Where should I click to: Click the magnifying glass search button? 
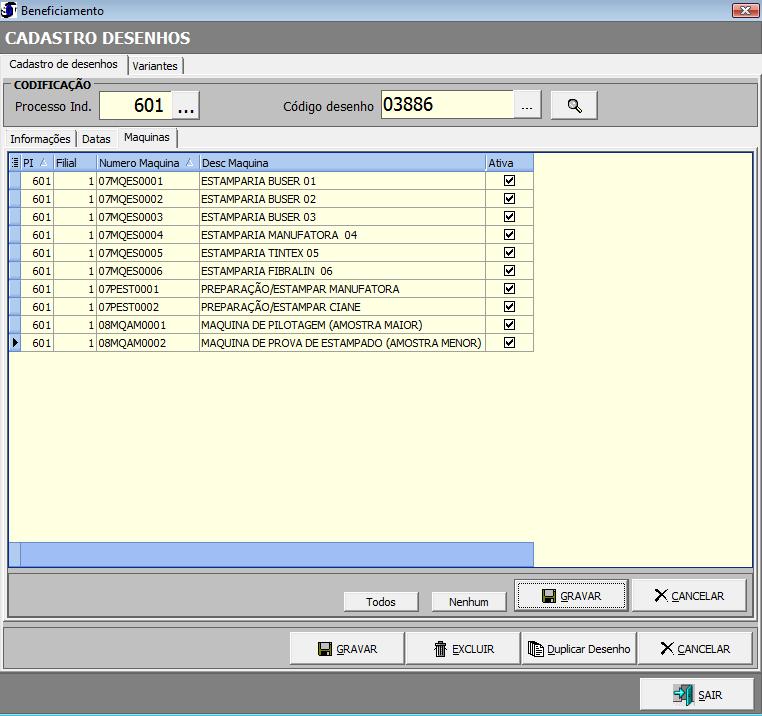coord(573,105)
